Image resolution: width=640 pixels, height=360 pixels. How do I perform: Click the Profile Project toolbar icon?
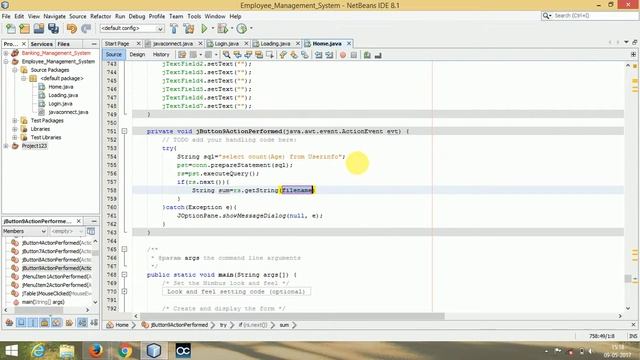(242, 29)
